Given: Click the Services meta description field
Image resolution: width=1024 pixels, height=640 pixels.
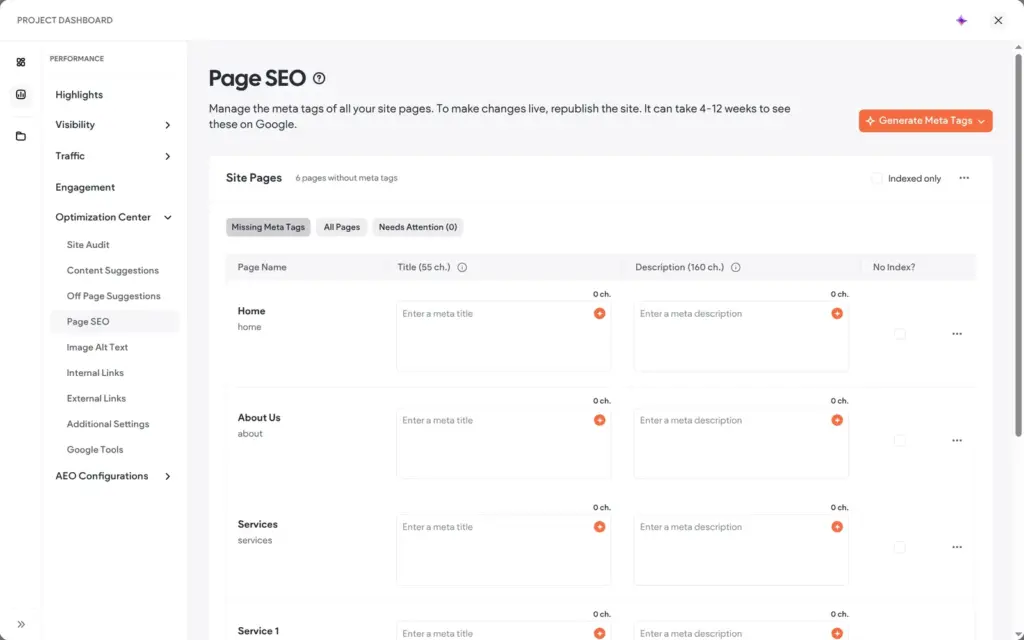Looking at the screenshot, I should click(x=741, y=549).
